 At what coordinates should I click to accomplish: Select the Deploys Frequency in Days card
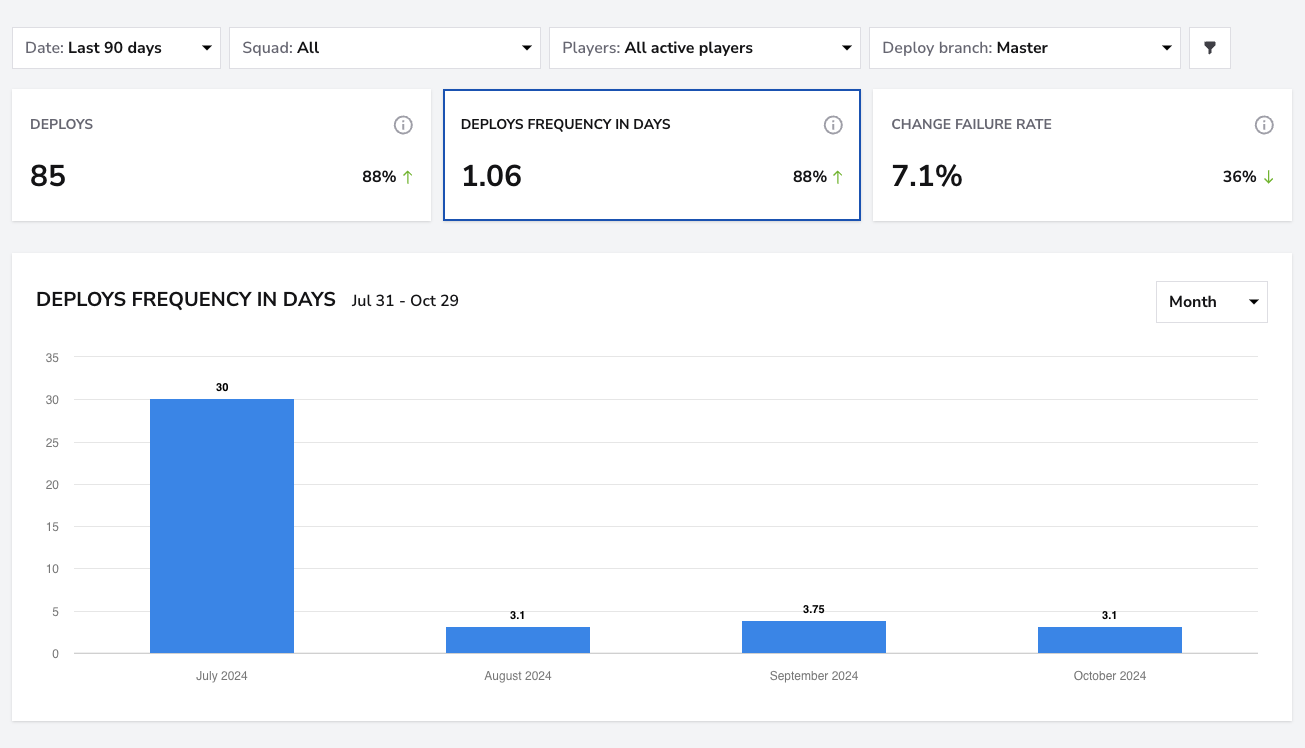click(x=652, y=155)
